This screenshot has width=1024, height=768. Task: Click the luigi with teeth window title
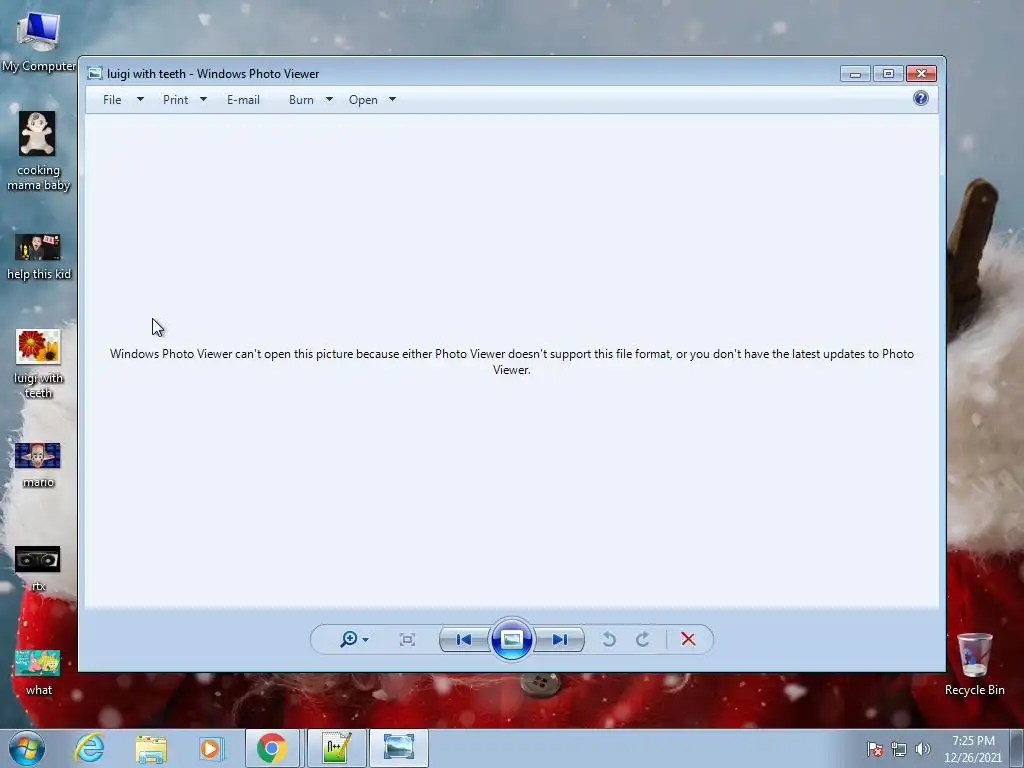[x=213, y=74]
